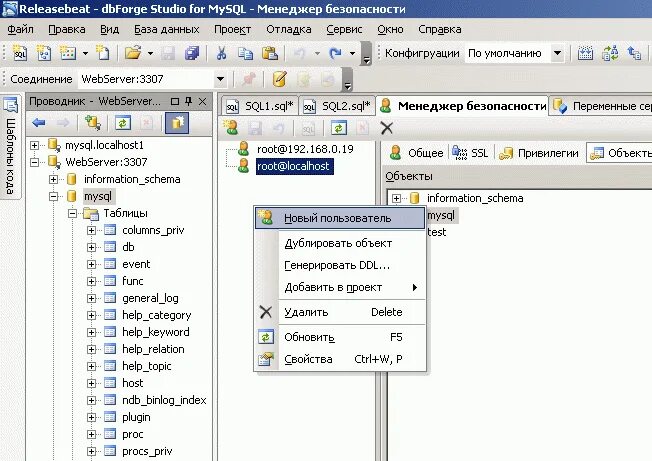Open the Файл menu
The width and height of the screenshot is (652, 461).
pos(20,30)
